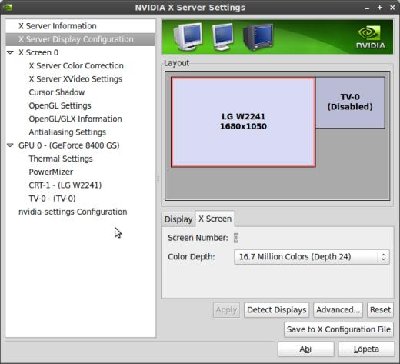Switch to the X Screen tab
The width and height of the screenshot is (400, 364).
pyautogui.click(x=215, y=219)
